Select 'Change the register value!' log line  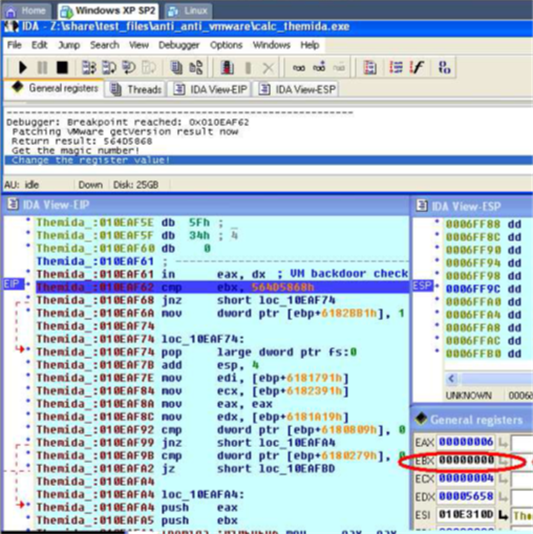(268, 160)
